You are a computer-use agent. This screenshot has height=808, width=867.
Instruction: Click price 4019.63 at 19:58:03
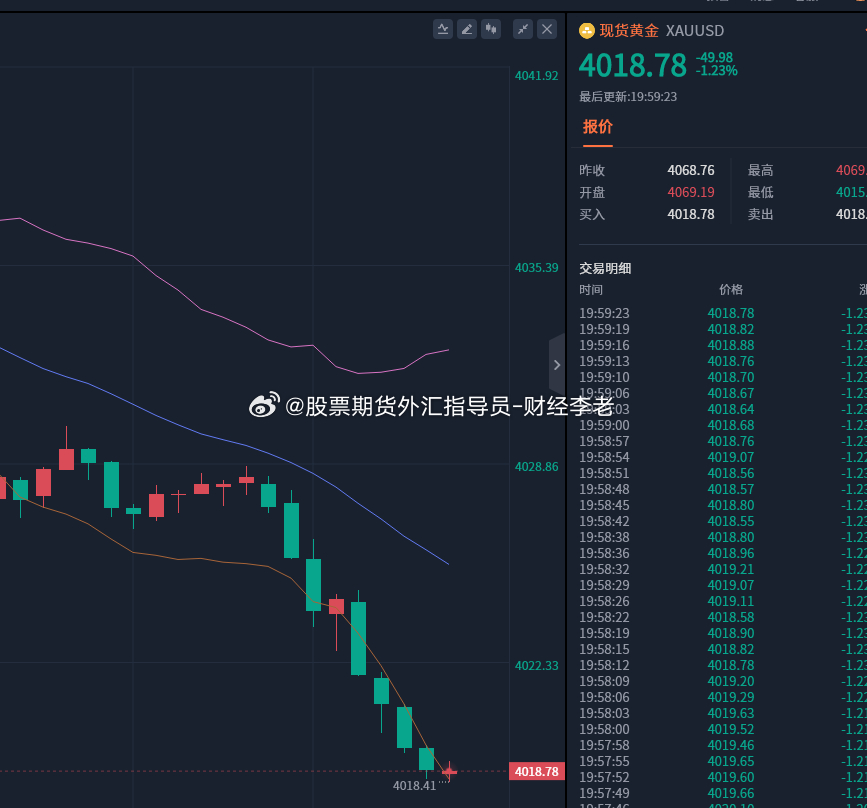click(731, 714)
